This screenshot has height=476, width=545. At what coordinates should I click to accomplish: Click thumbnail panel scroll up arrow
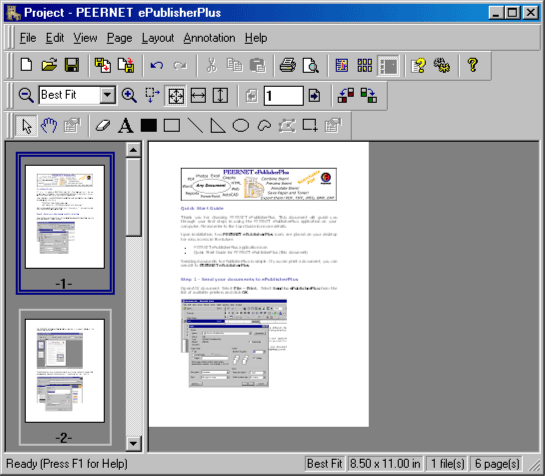click(x=133, y=150)
